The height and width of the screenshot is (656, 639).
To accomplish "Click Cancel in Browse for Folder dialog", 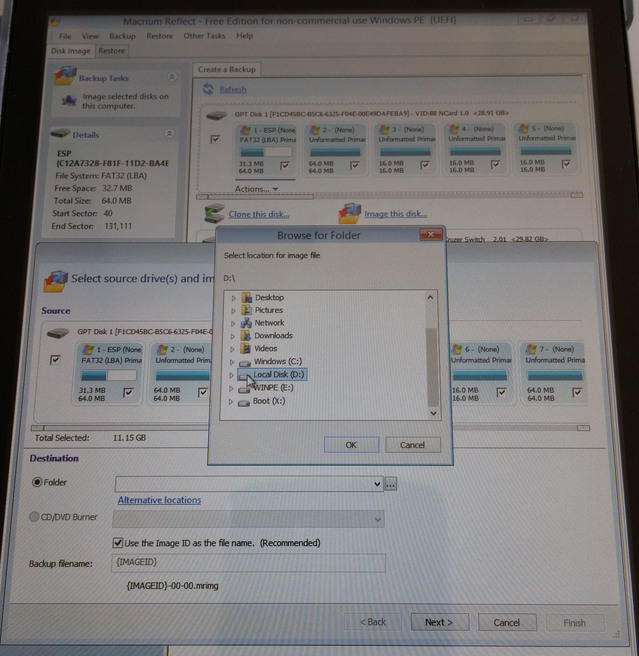I will coord(413,445).
